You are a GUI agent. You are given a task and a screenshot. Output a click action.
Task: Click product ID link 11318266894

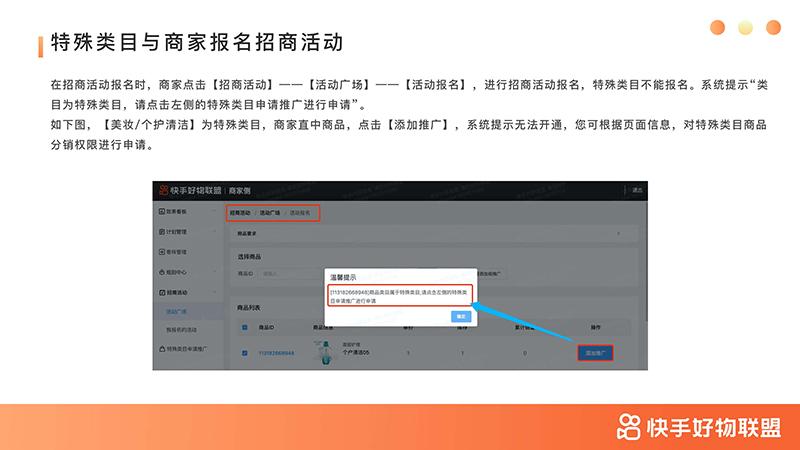277,353
